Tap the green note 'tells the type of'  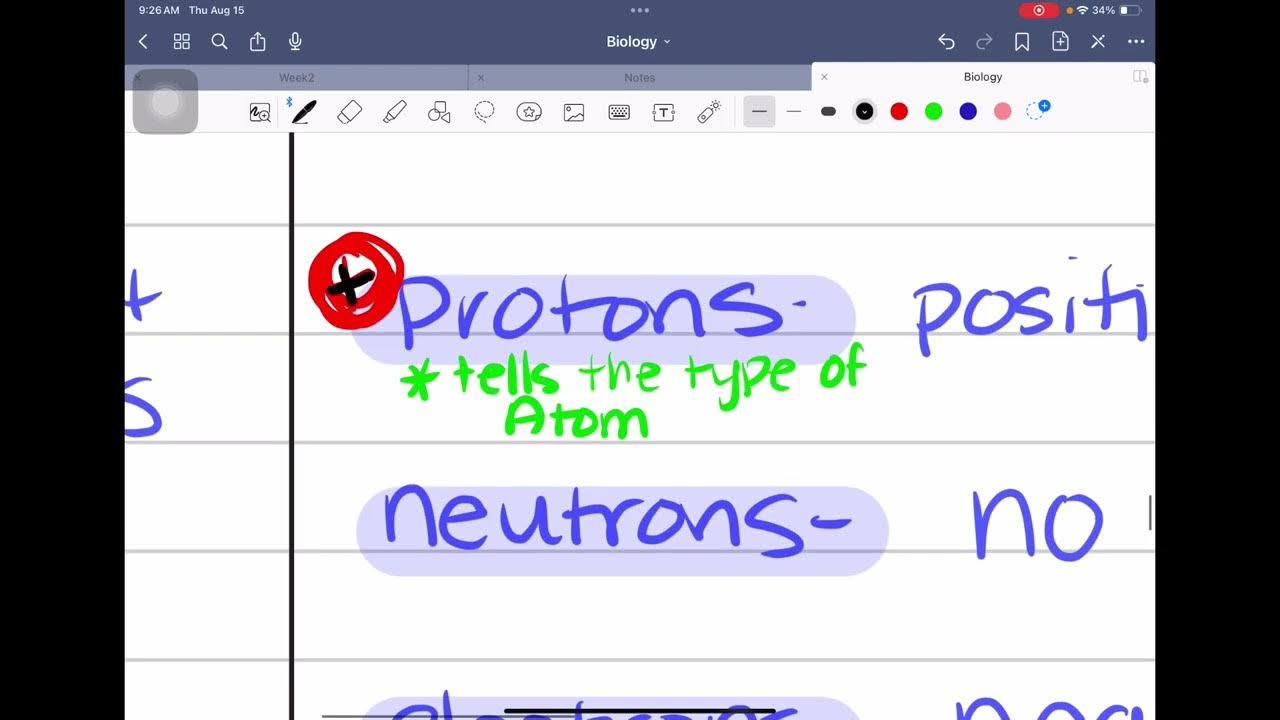tap(632, 377)
